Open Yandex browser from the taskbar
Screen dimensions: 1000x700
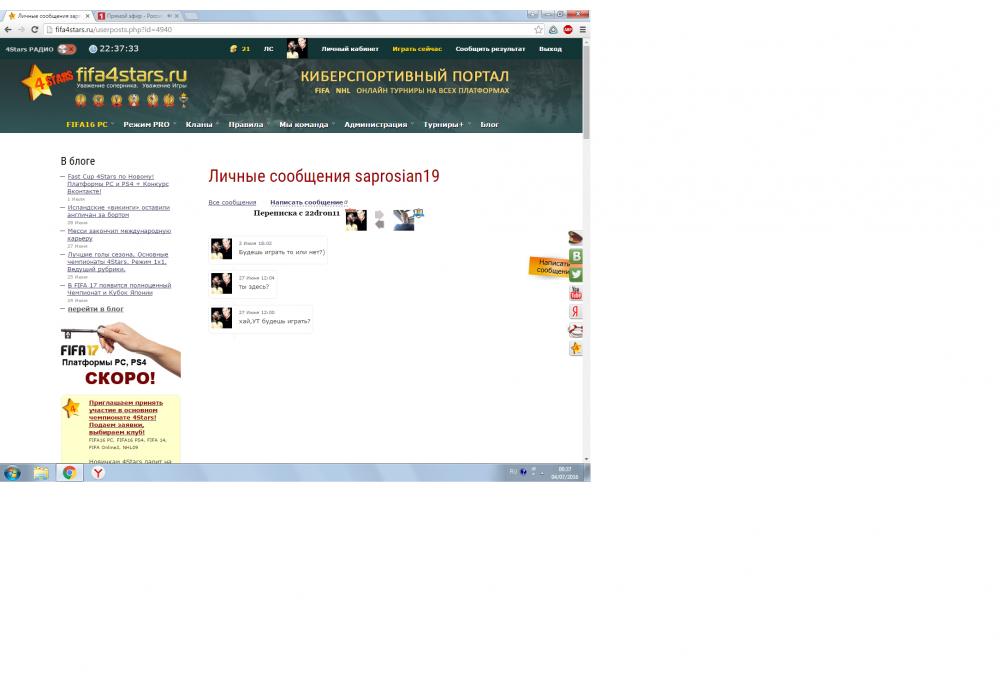[x=98, y=473]
